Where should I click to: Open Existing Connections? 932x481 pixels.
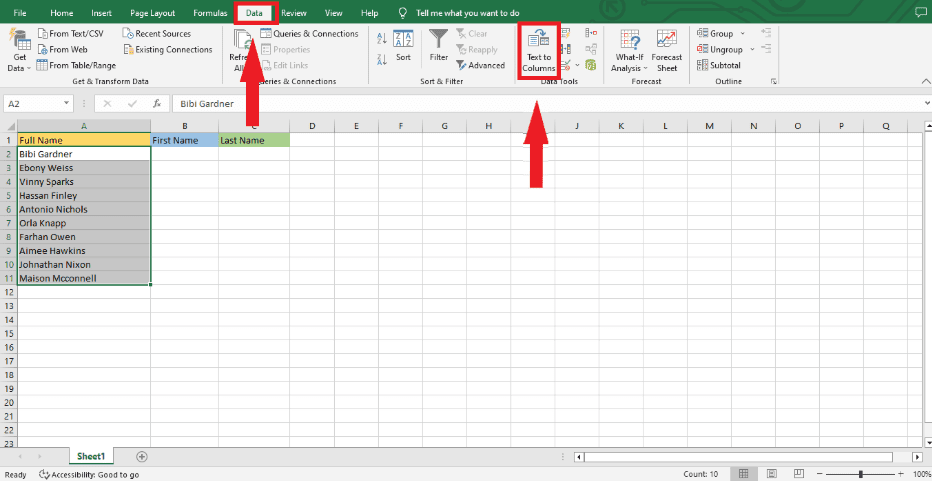pos(168,50)
